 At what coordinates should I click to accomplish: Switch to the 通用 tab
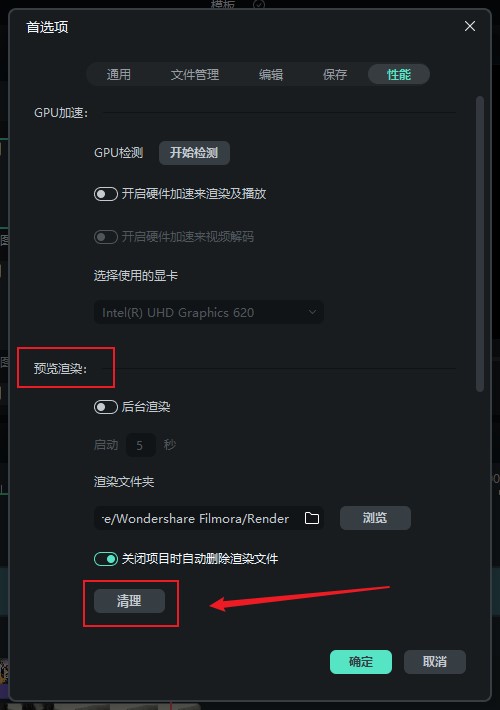tap(119, 74)
